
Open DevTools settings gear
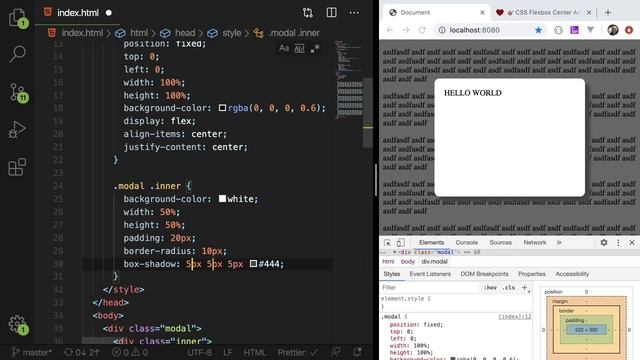(604, 242)
